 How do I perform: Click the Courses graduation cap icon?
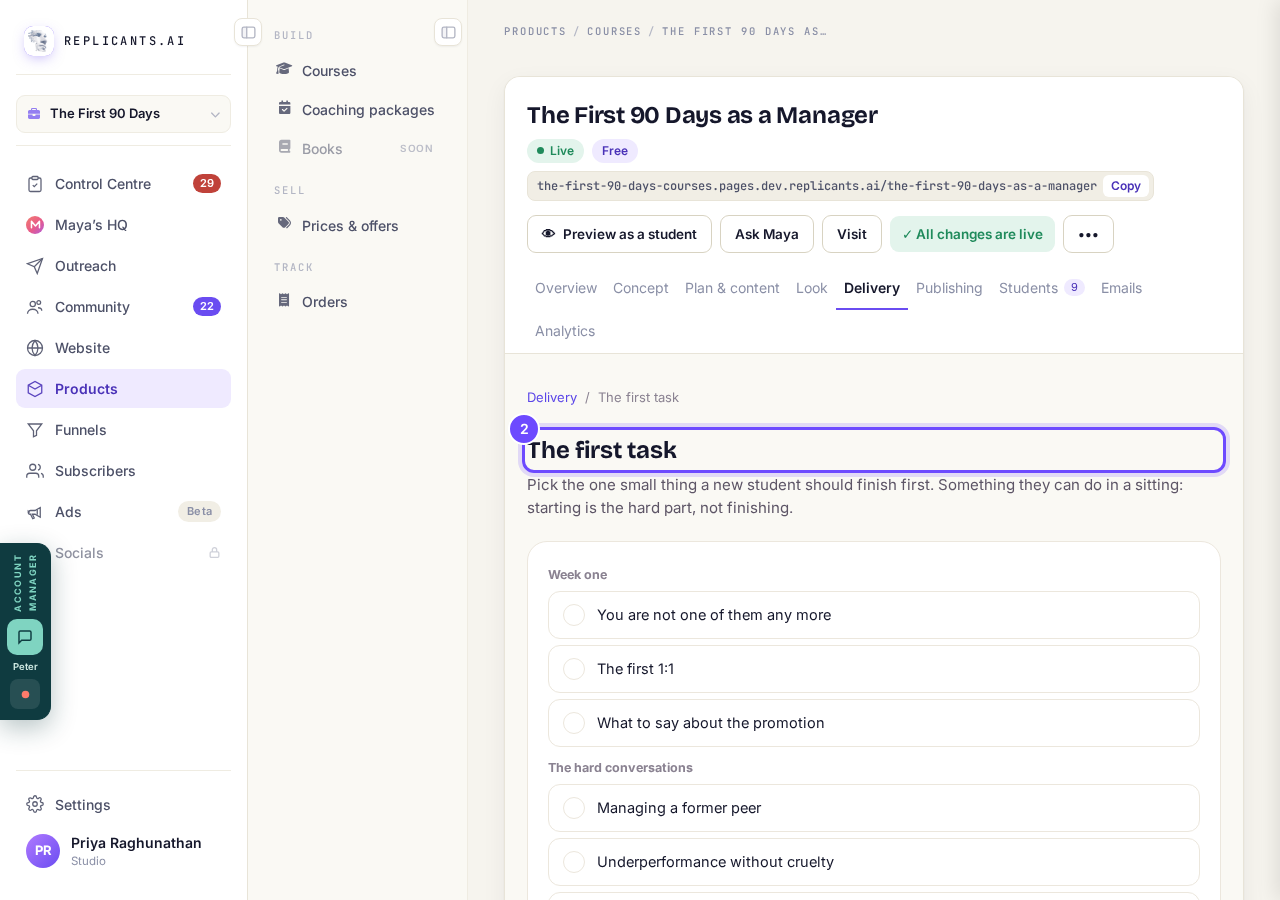coord(285,70)
